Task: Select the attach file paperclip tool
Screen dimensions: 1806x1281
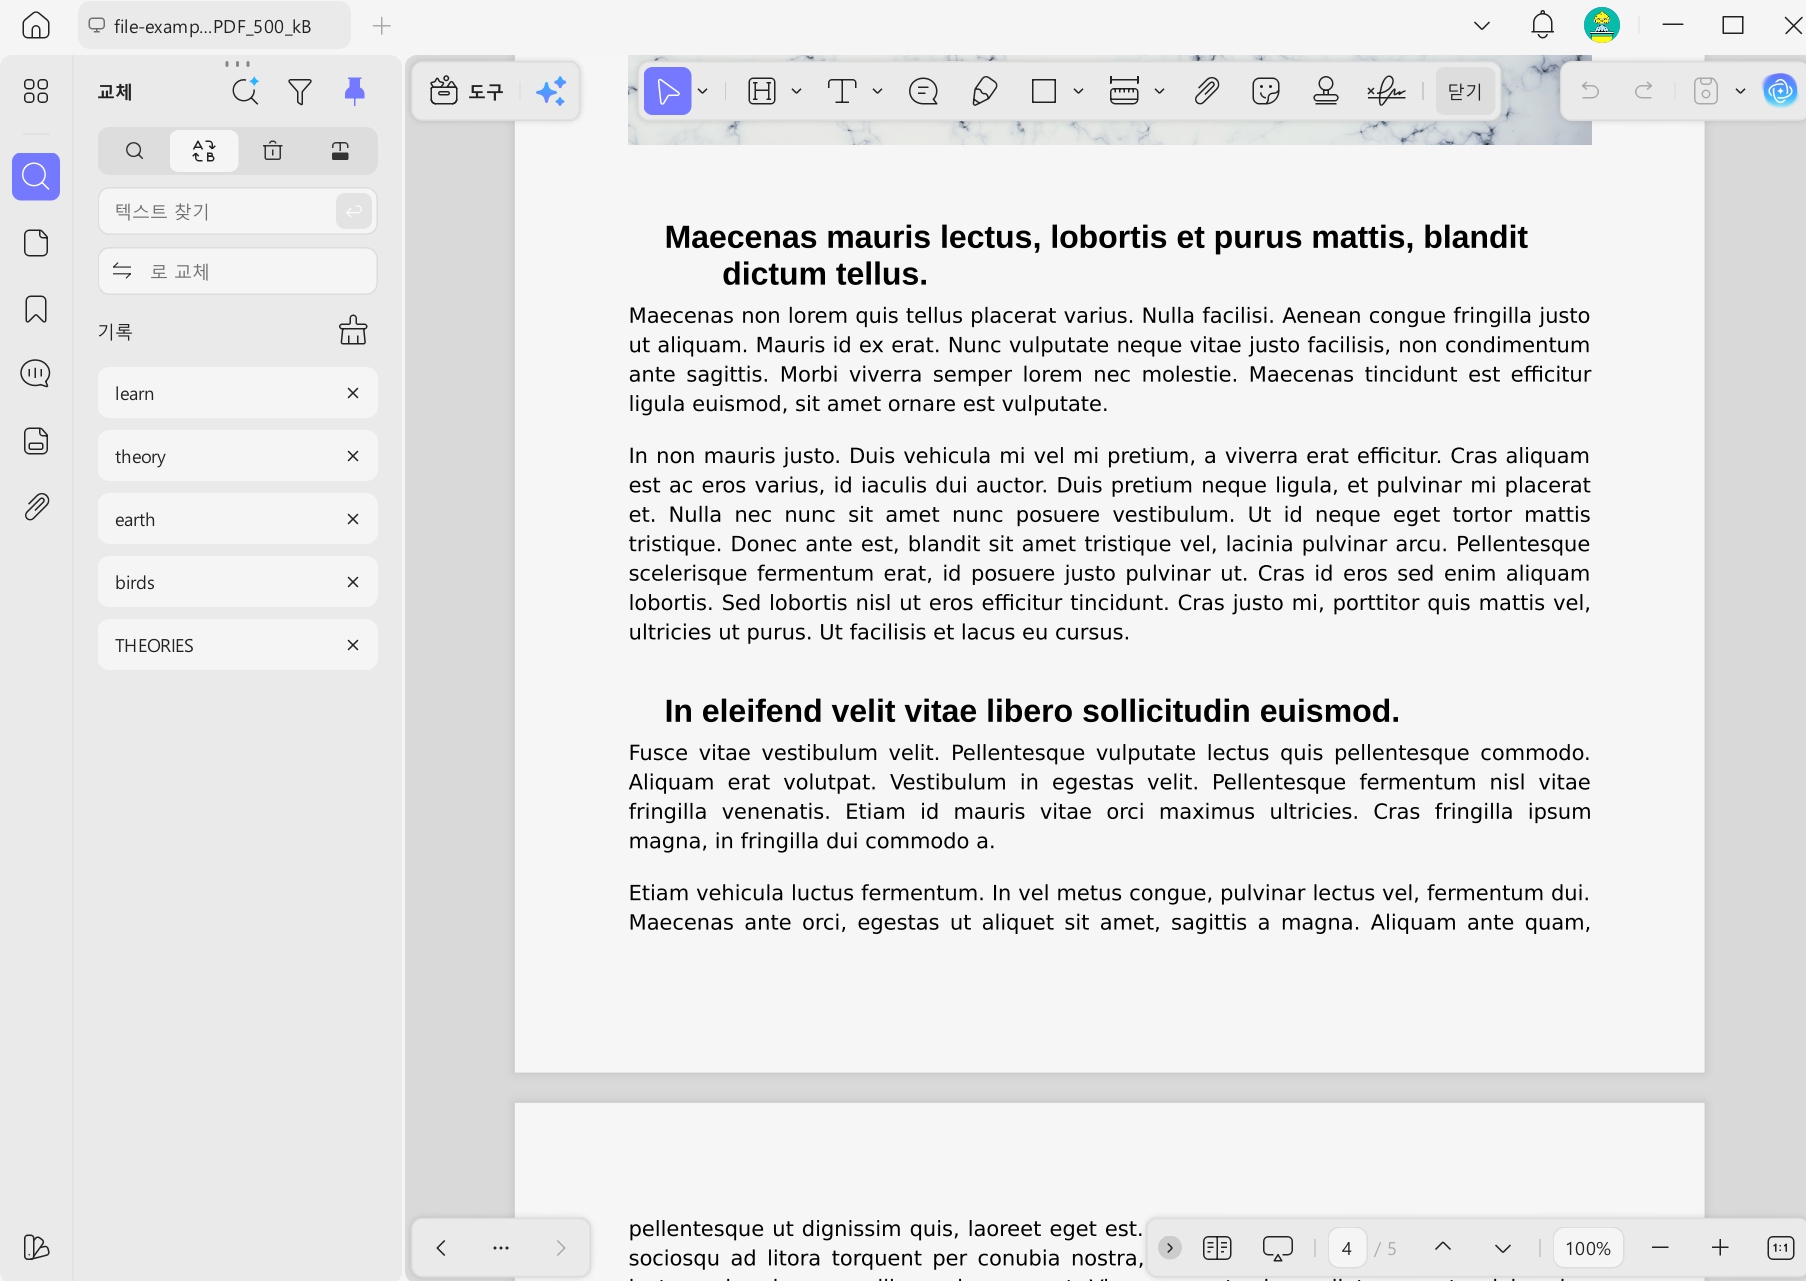Action: (1207, 92)
